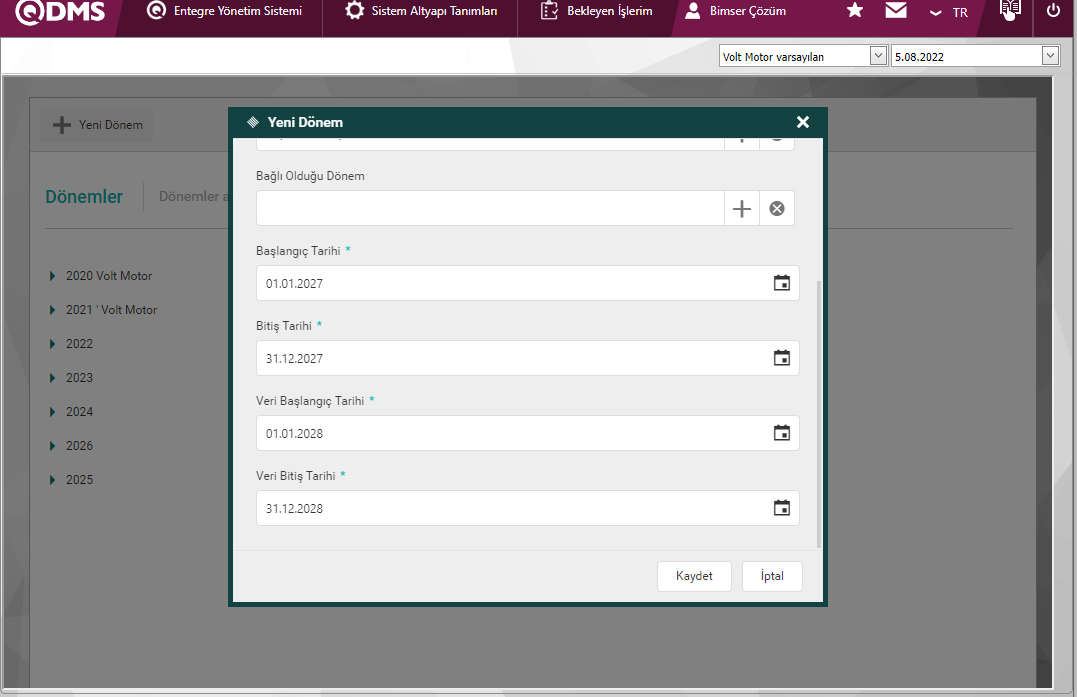Open Sistem Altyapı Tanımları menu
Viewport: 1077px width, 697px height.
tap(421, 11)
